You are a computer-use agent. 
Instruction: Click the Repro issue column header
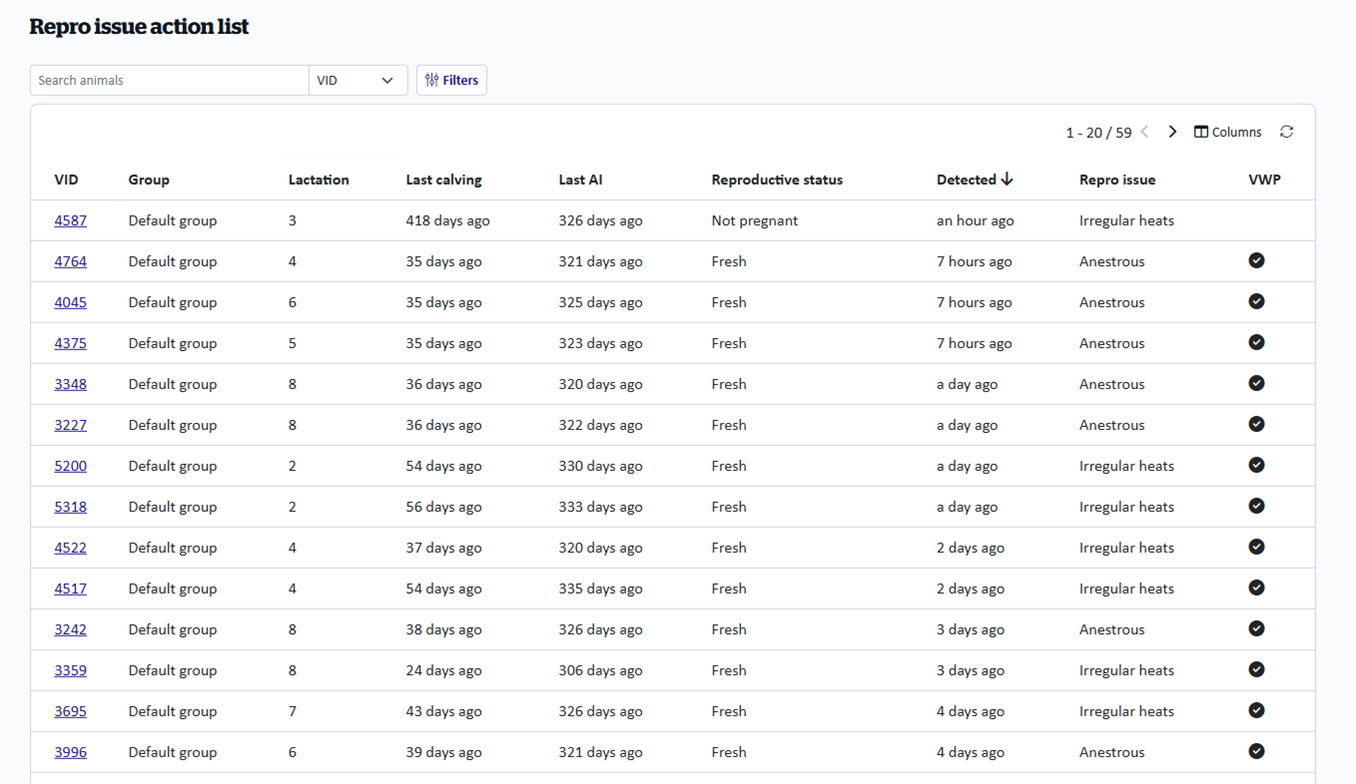1117,179
